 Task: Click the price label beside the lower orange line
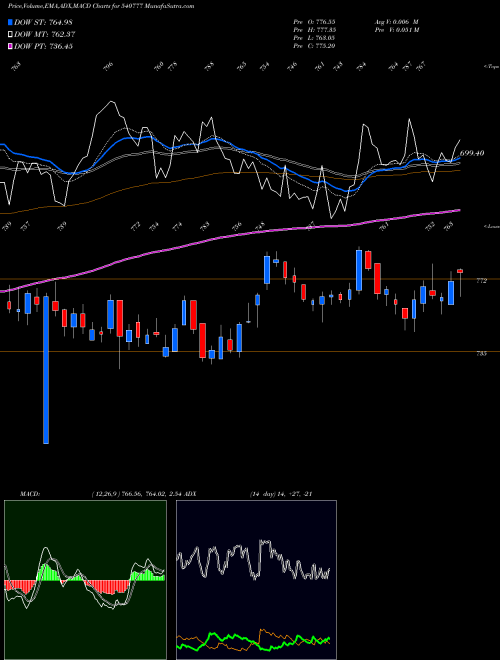481,354
